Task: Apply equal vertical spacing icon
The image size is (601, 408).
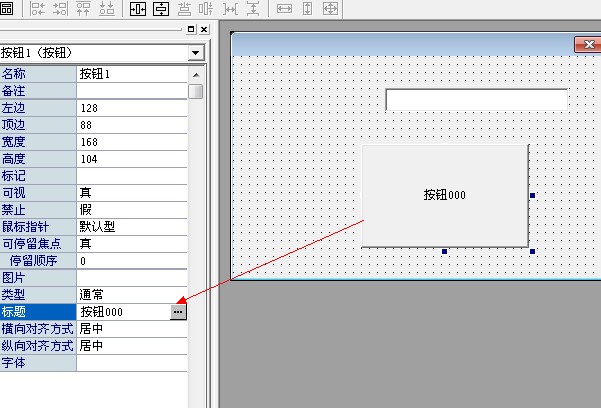Action: (x=253, y=8)
